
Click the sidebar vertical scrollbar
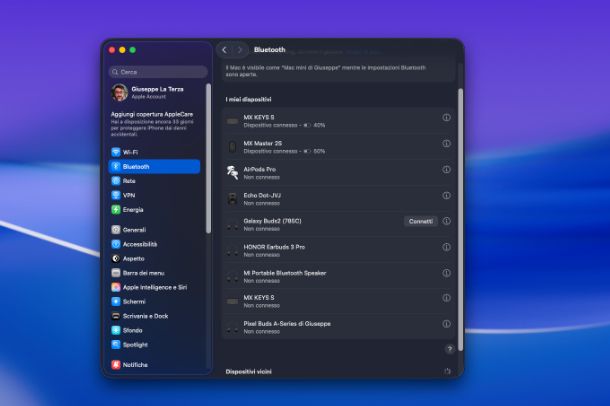[x=208, y=158]
